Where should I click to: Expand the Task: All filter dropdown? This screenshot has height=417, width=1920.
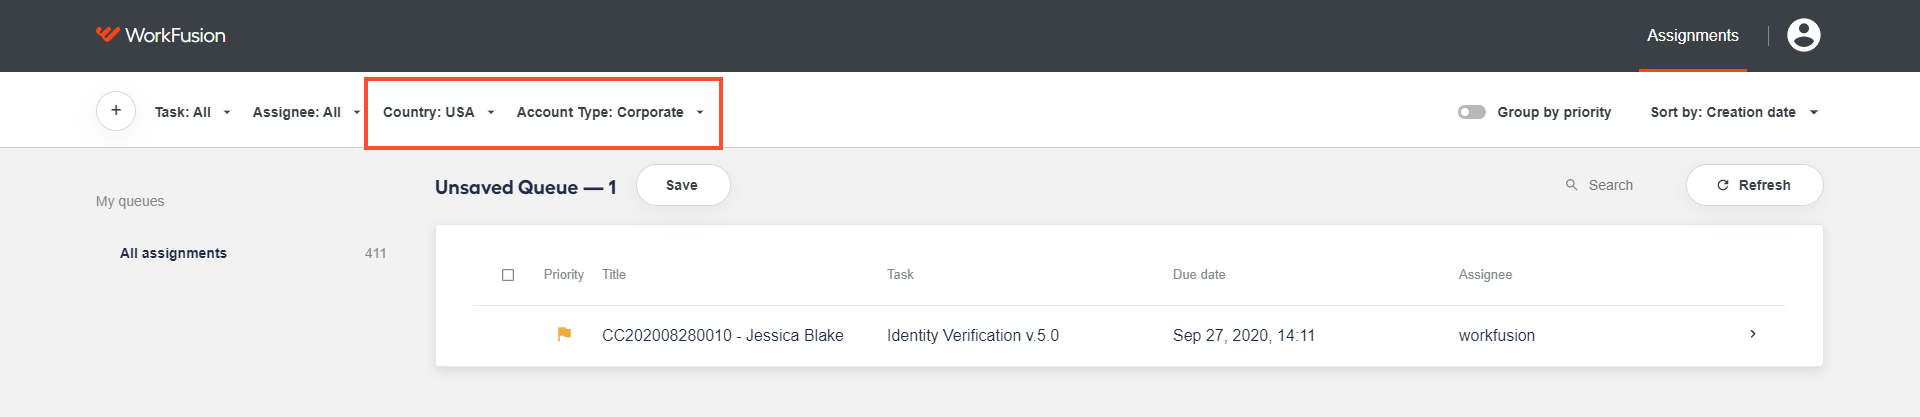192,112
